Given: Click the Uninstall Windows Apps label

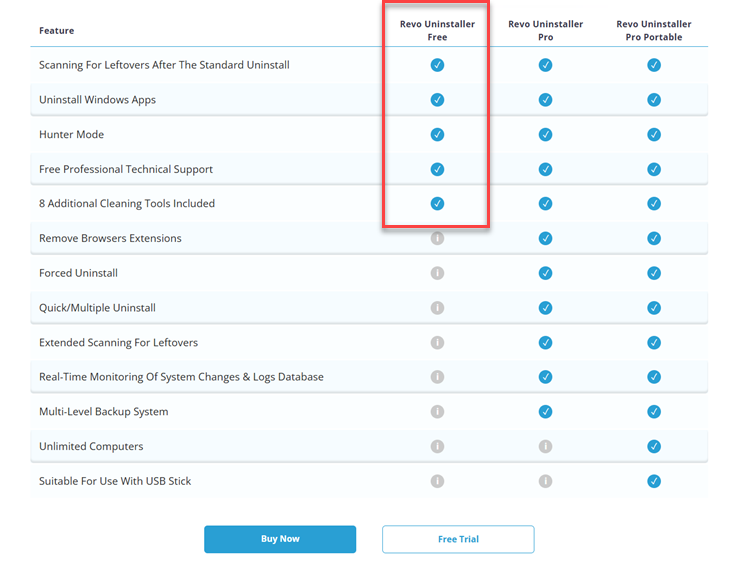Looking at the screenshot, I should (97, 99).
